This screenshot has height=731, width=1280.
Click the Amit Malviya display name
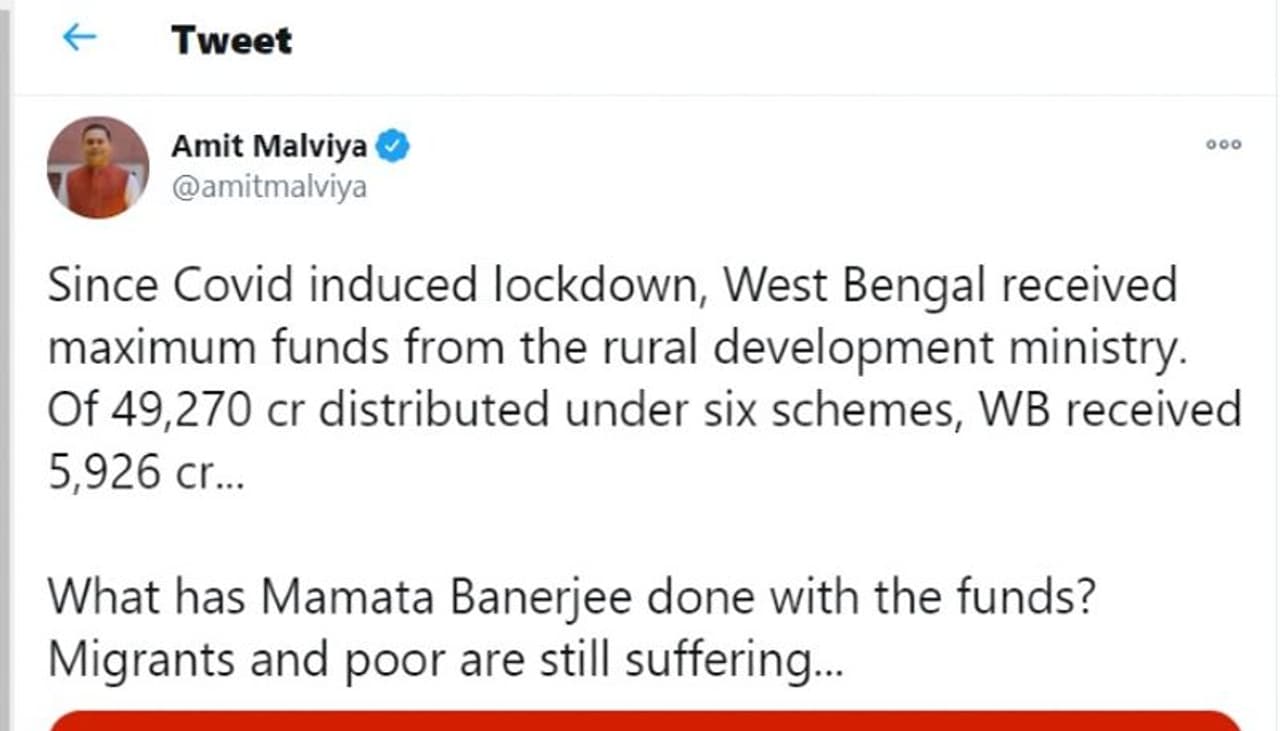point(268,147)
